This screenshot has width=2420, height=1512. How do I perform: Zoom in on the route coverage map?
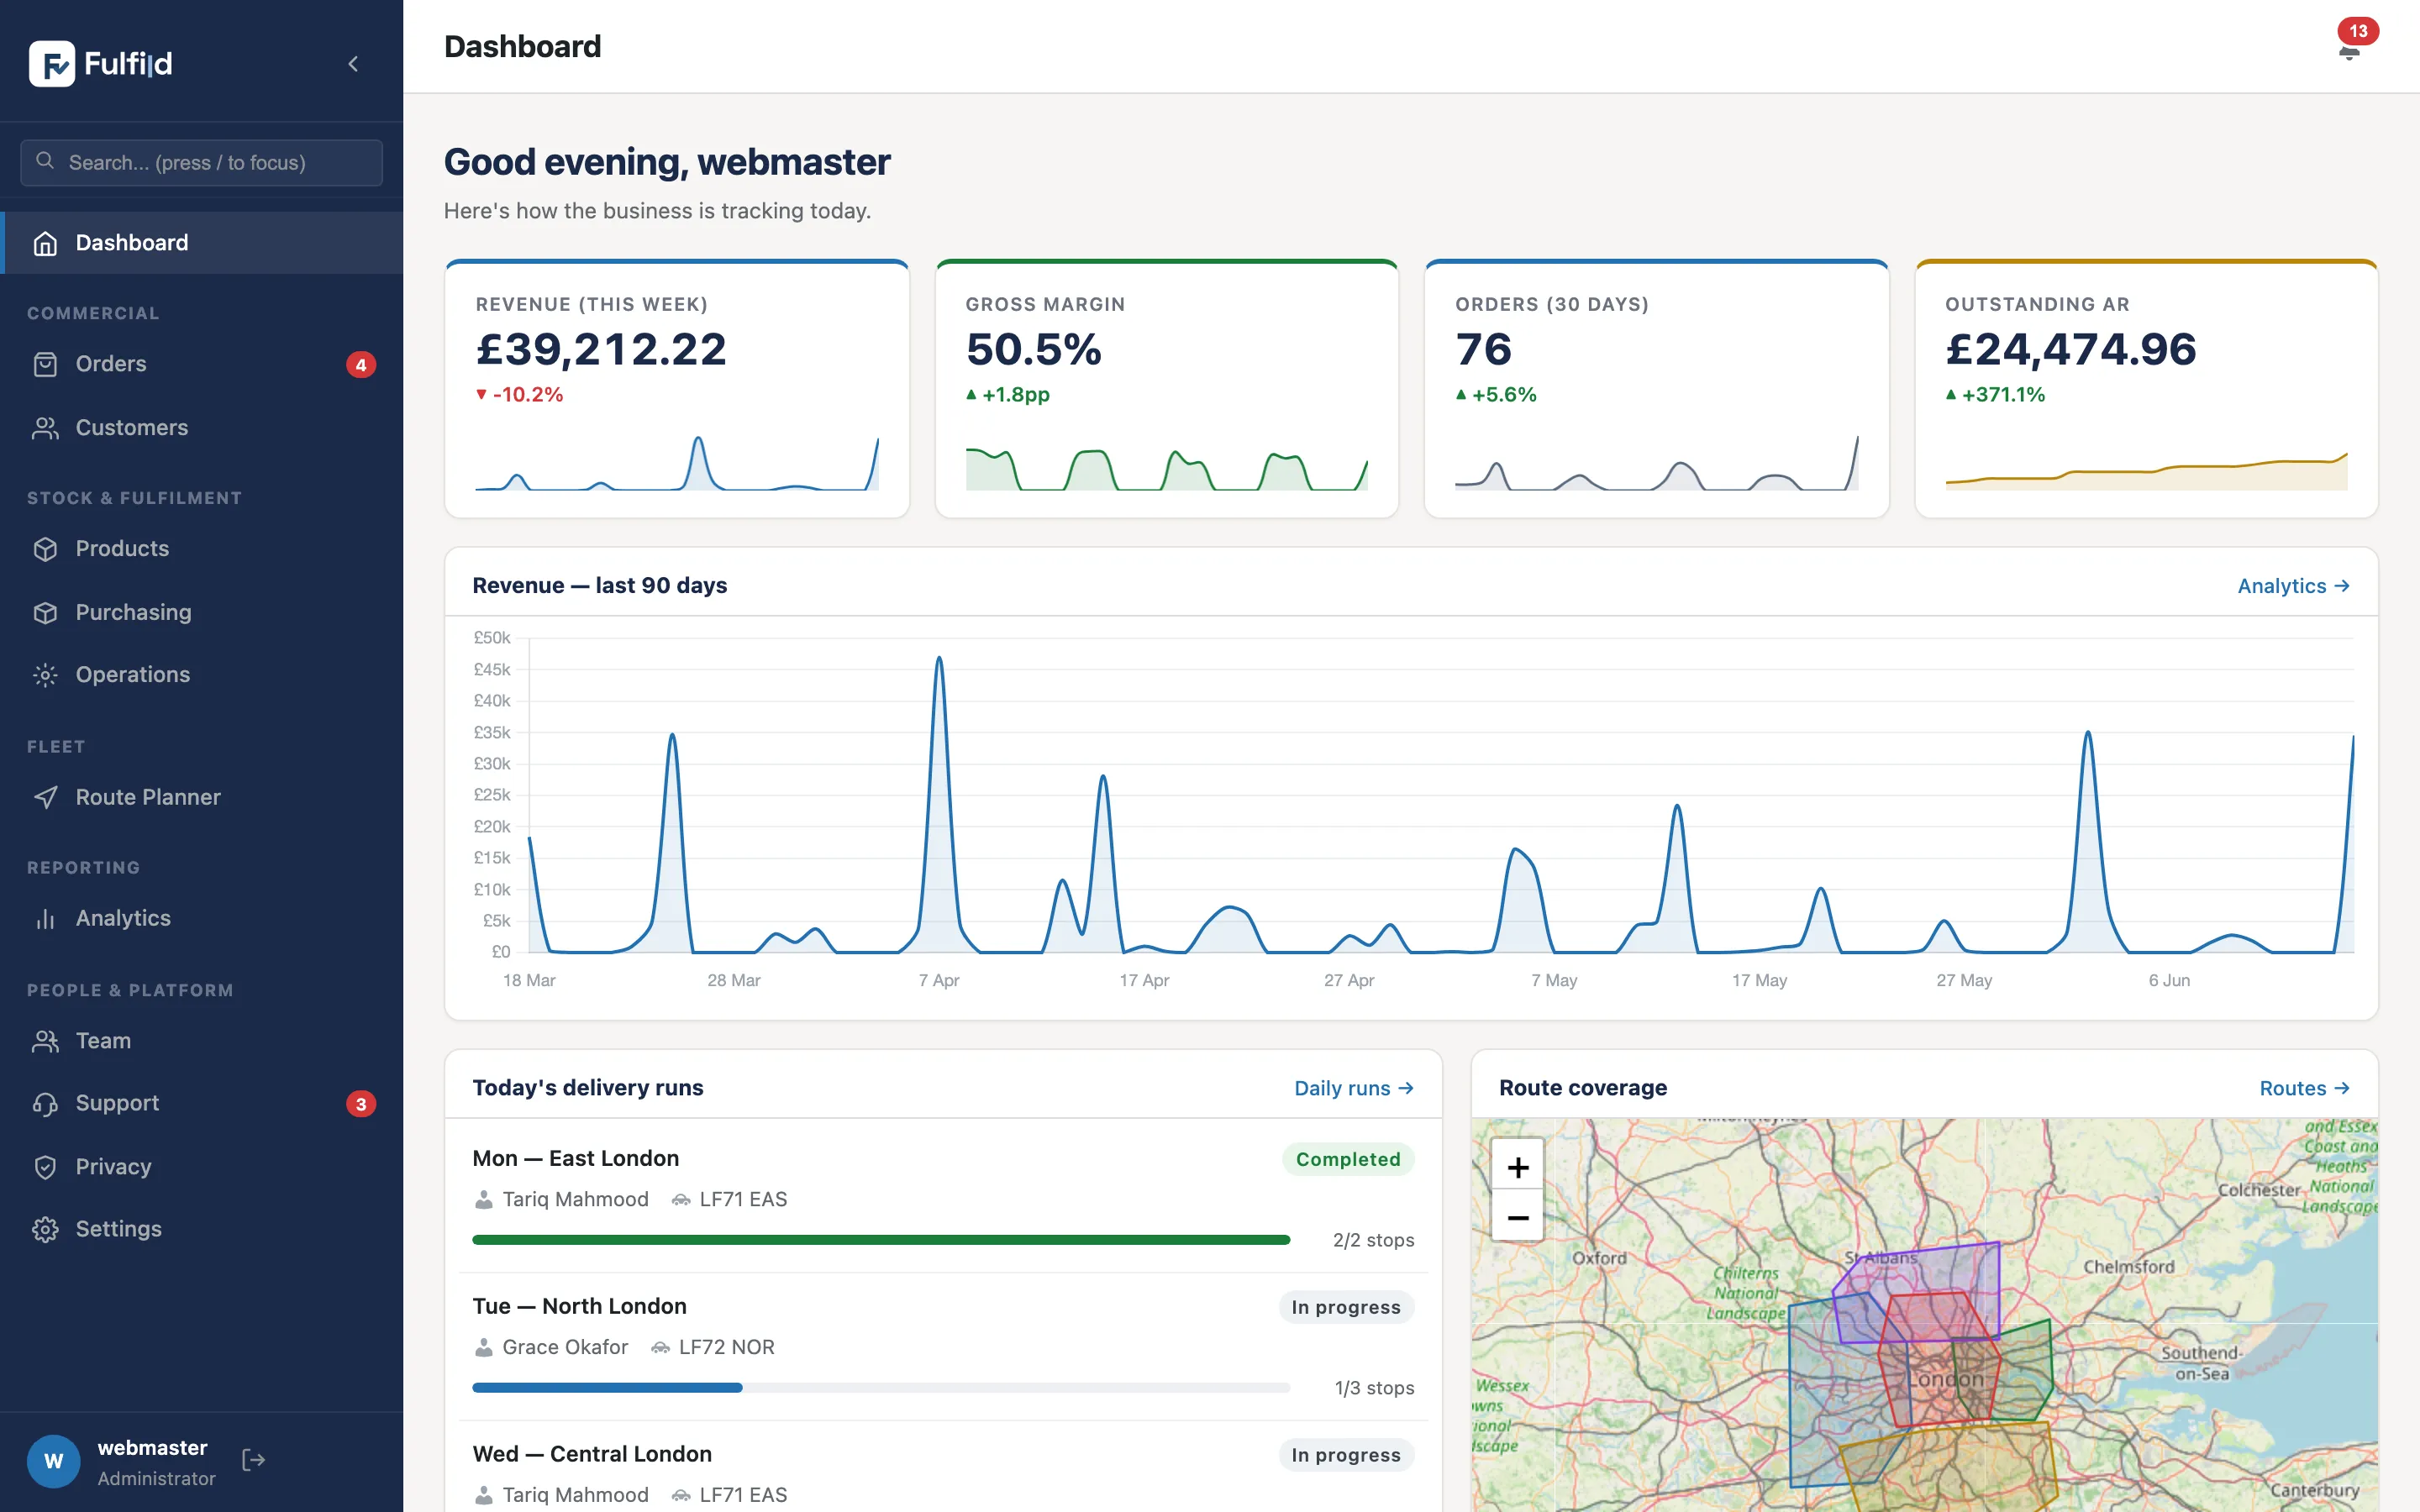(x=1517, y=1166)
